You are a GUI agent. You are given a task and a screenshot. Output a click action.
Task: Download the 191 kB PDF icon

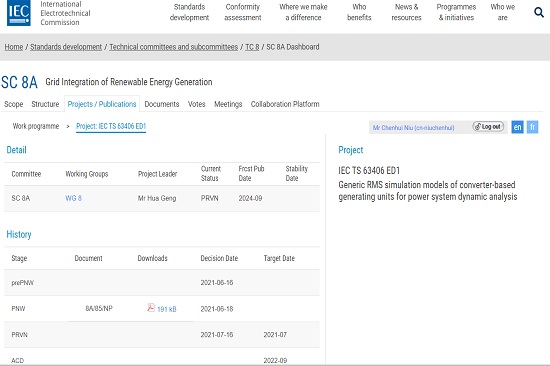coord(151,308)
